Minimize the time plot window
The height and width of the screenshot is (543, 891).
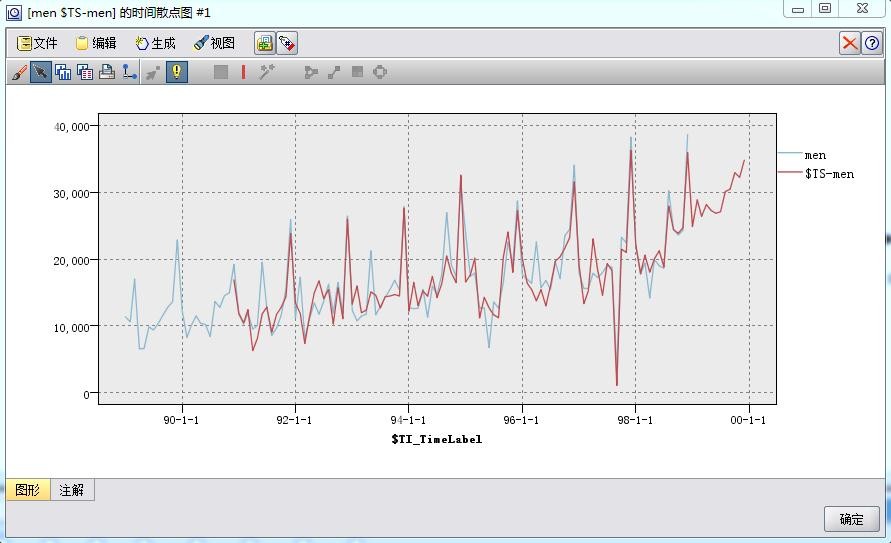(x=798, y=9)
